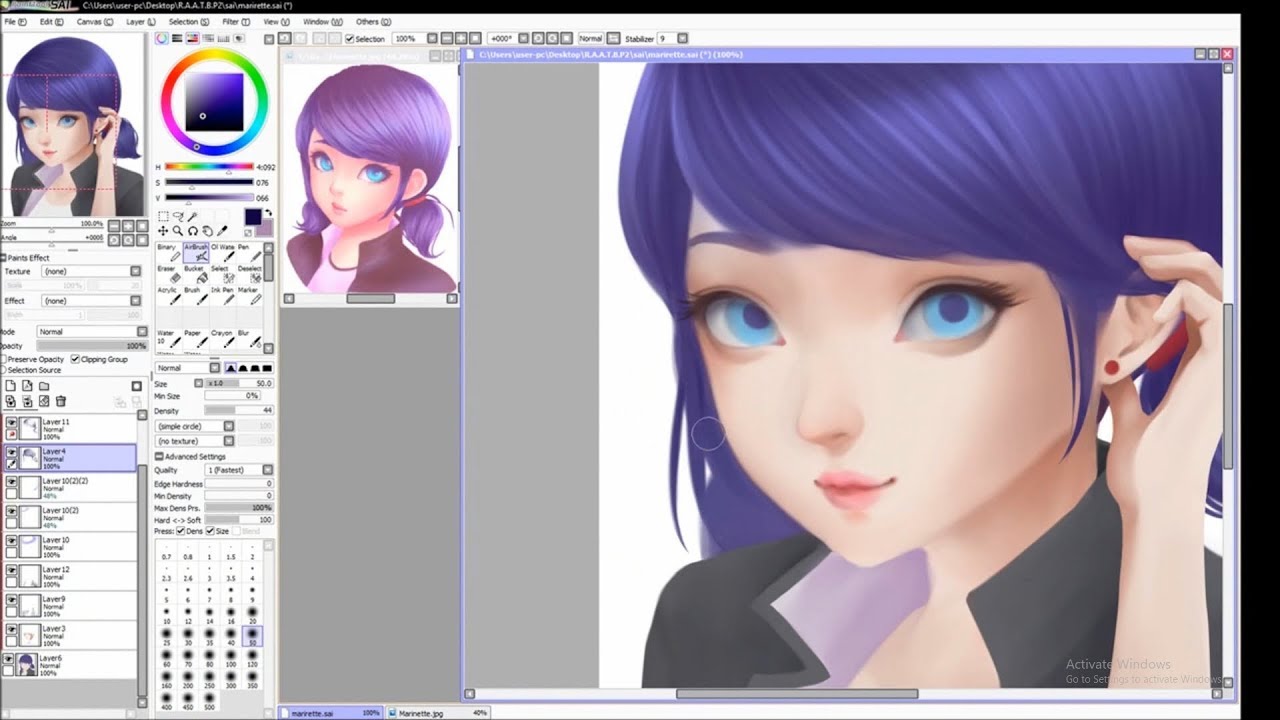Toggle Selection Source checkbox
The height and width of the screenshot is (720, 1280).
(x=4, y=370)
